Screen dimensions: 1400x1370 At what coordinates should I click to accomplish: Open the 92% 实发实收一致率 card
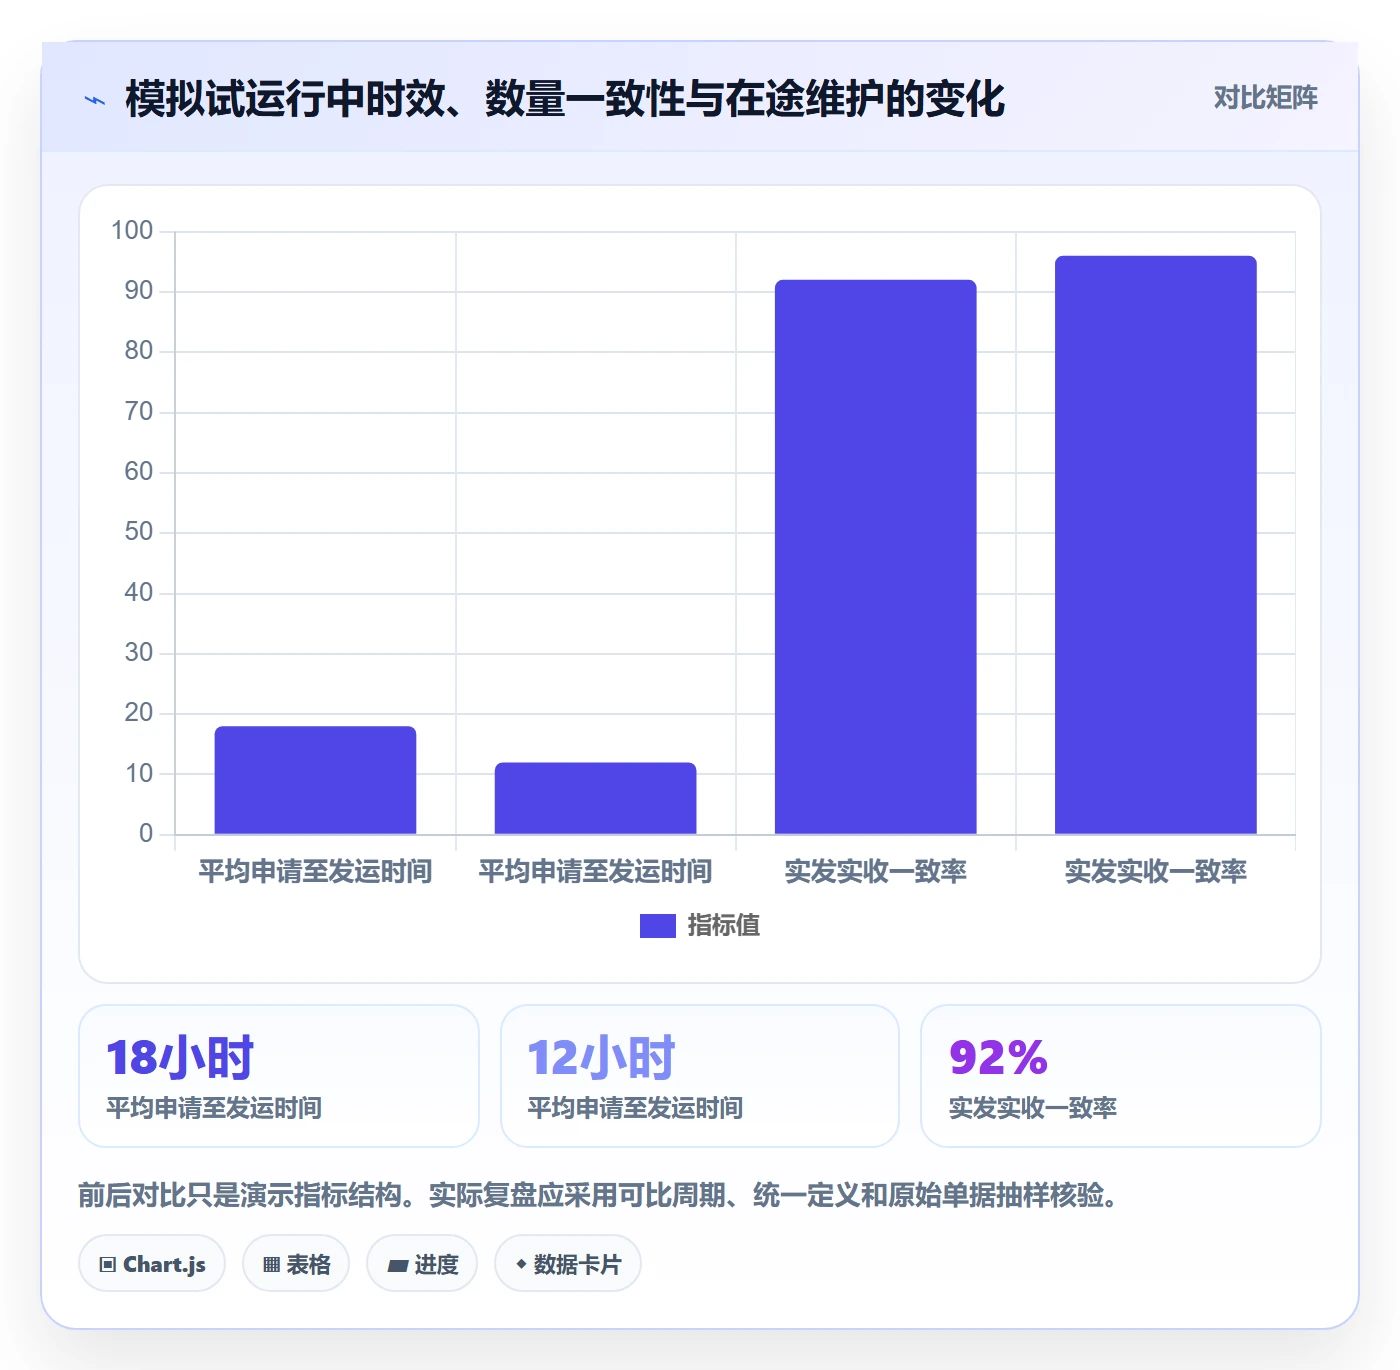pos(1120,1076)
